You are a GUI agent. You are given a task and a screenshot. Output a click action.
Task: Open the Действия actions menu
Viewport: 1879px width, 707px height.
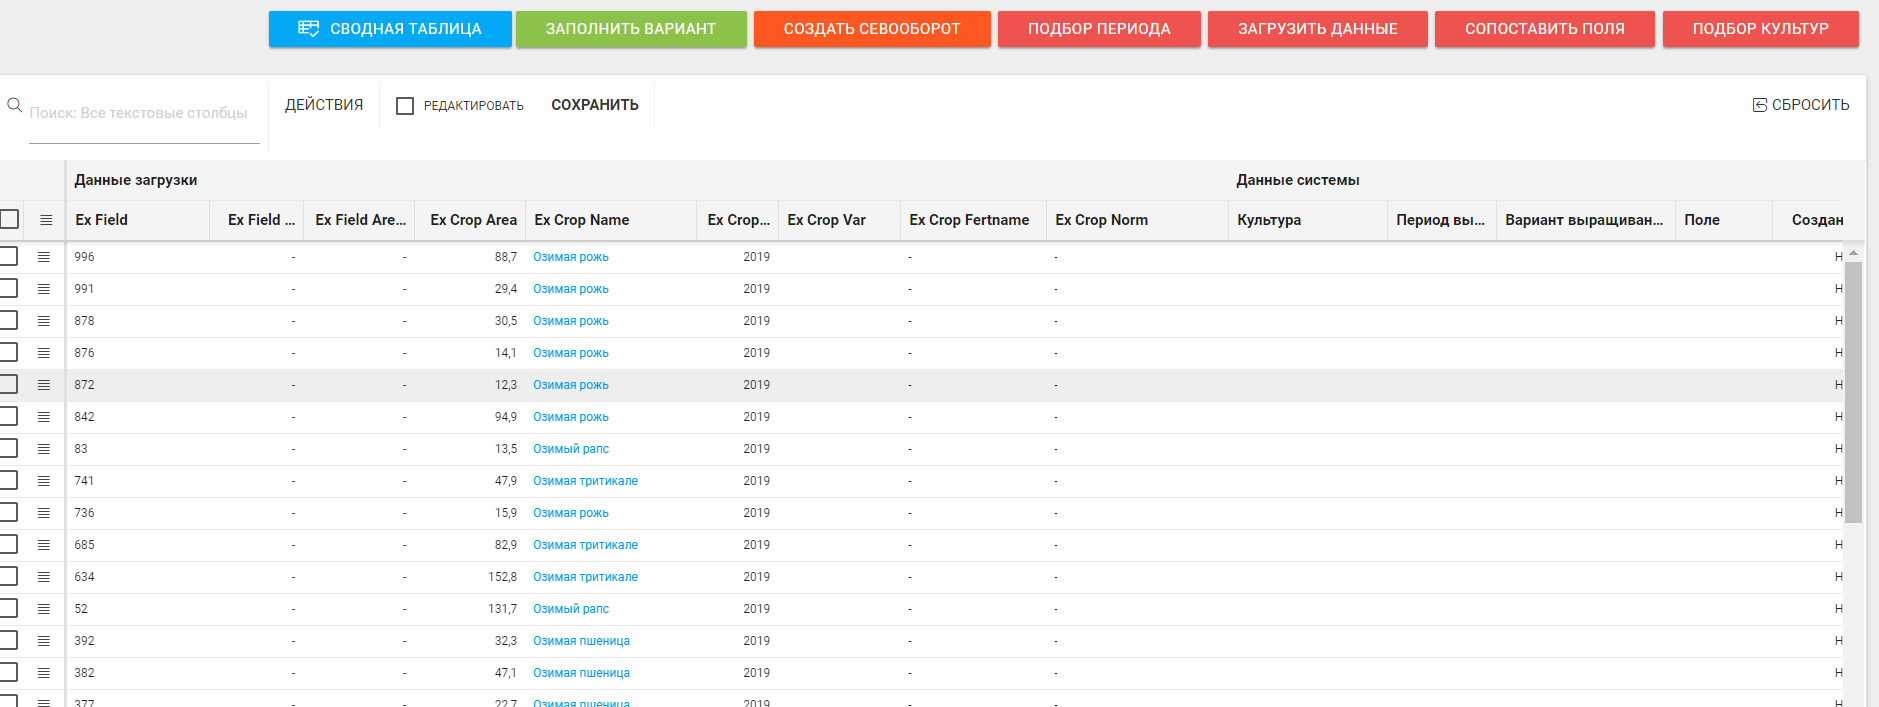[324, 105]
